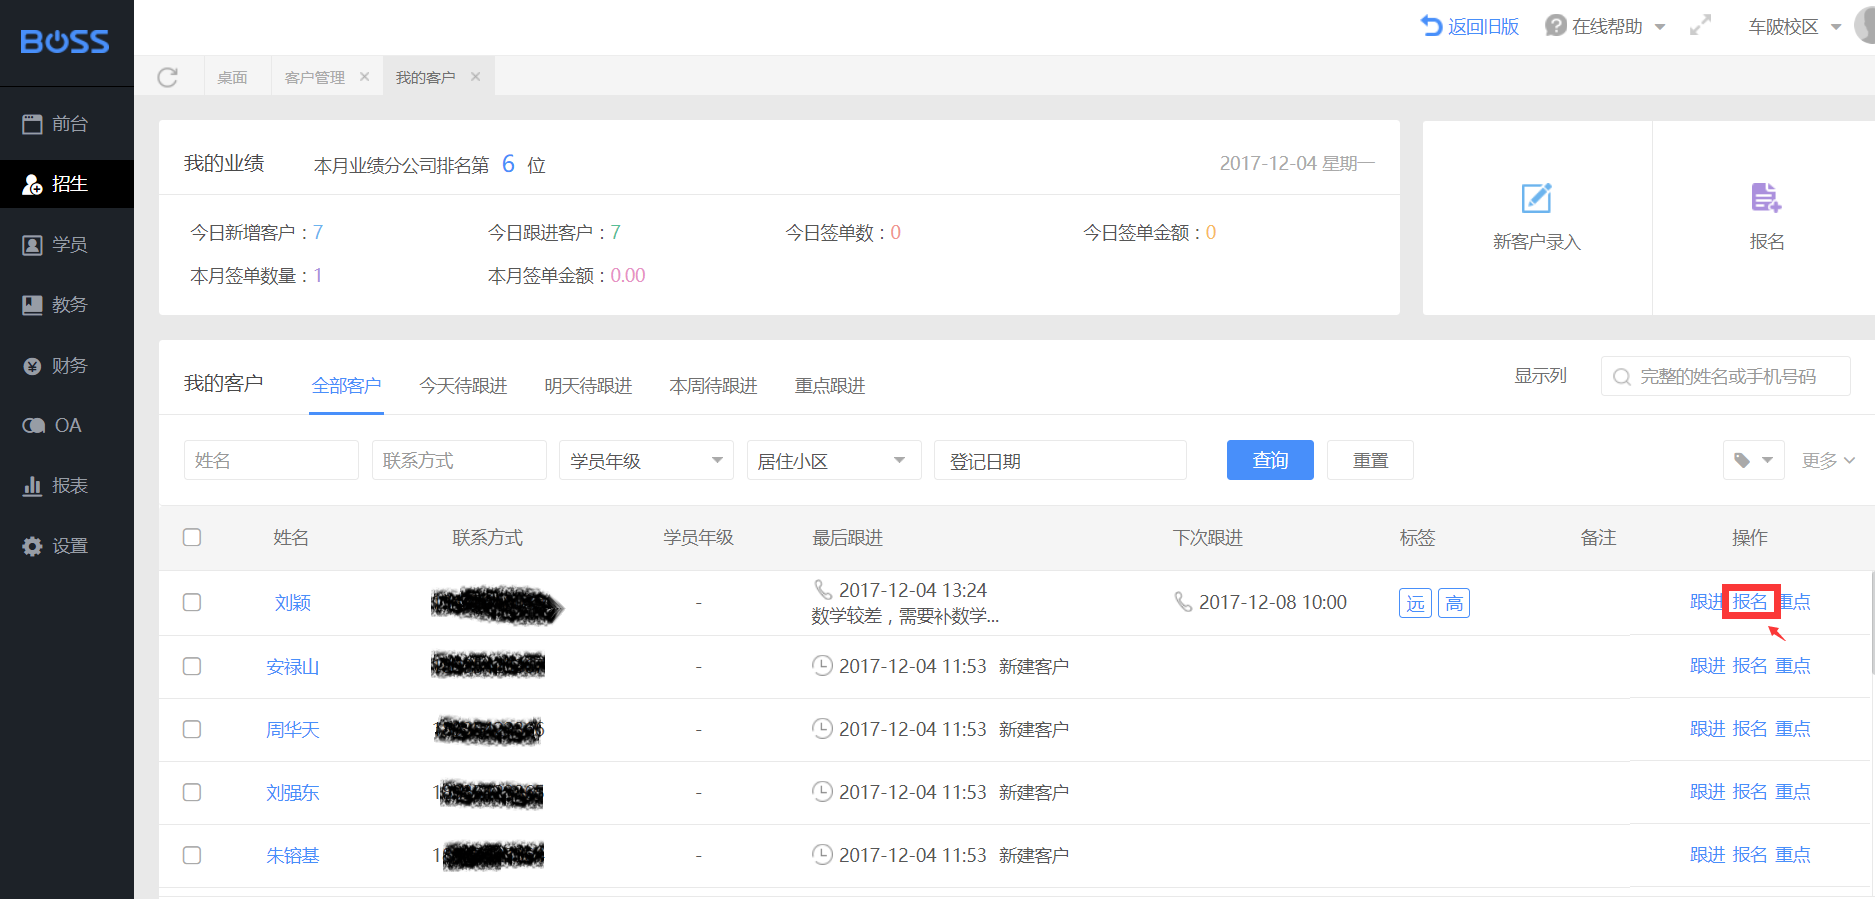Open customer 安禄山's name link
This screenshot has width=1875, height=899.
tap(292, 667)
